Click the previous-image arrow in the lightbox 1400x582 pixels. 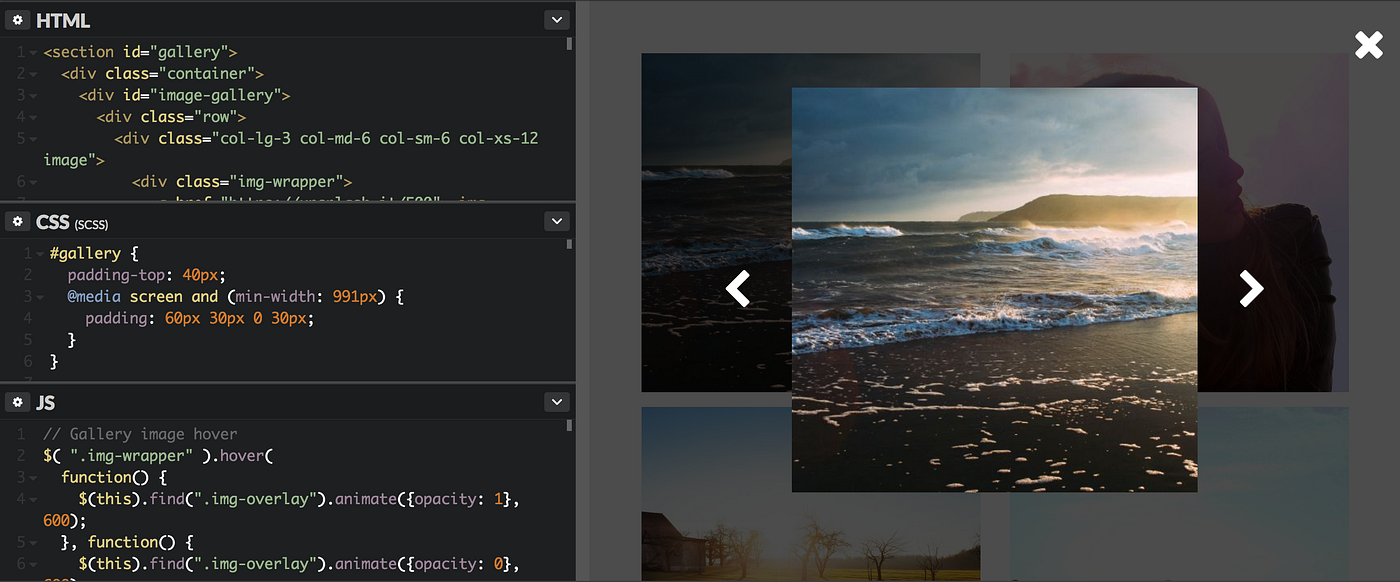[x=737, y=288]
